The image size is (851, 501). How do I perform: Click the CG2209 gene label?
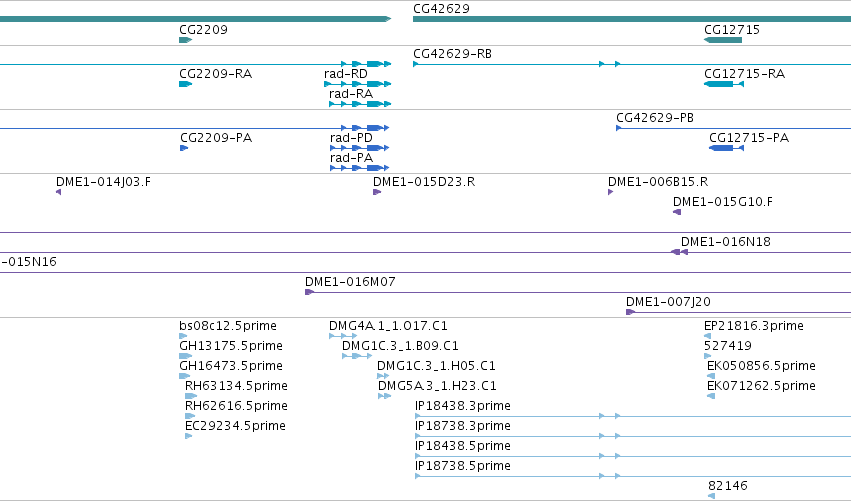click(x=203, y=30)
